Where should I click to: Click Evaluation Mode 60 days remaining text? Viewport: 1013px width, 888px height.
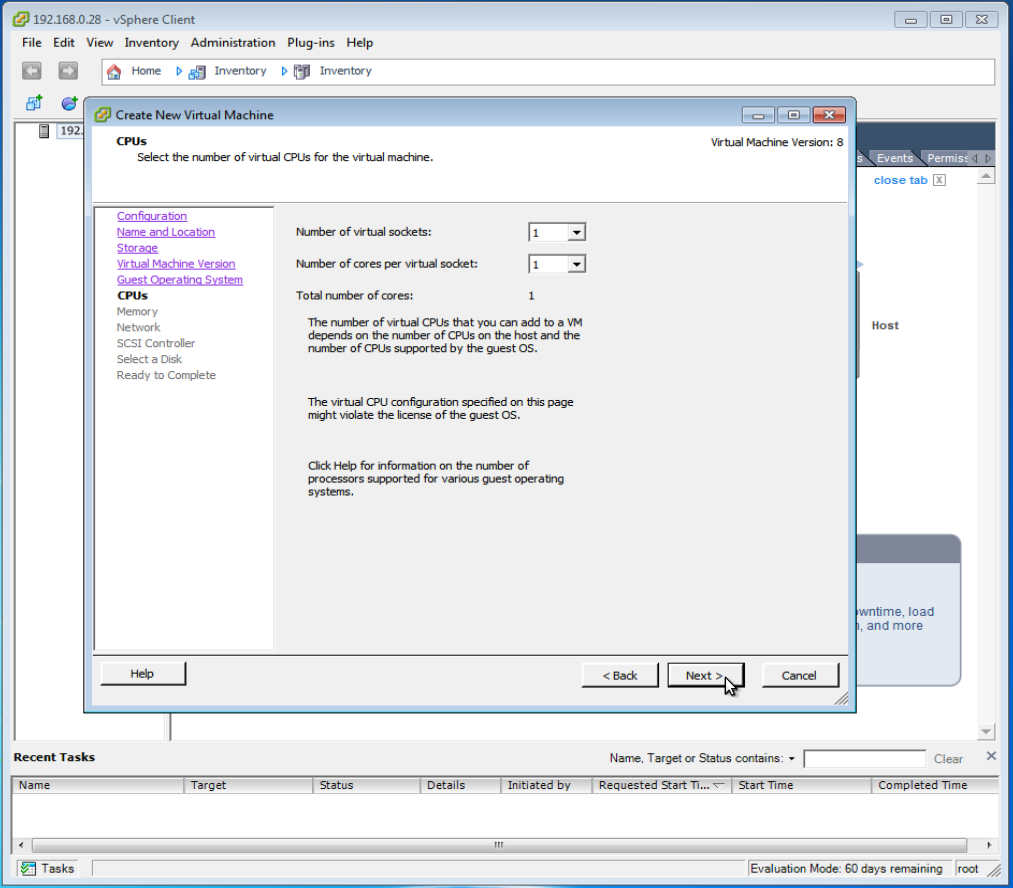click(x=846, y=869)
